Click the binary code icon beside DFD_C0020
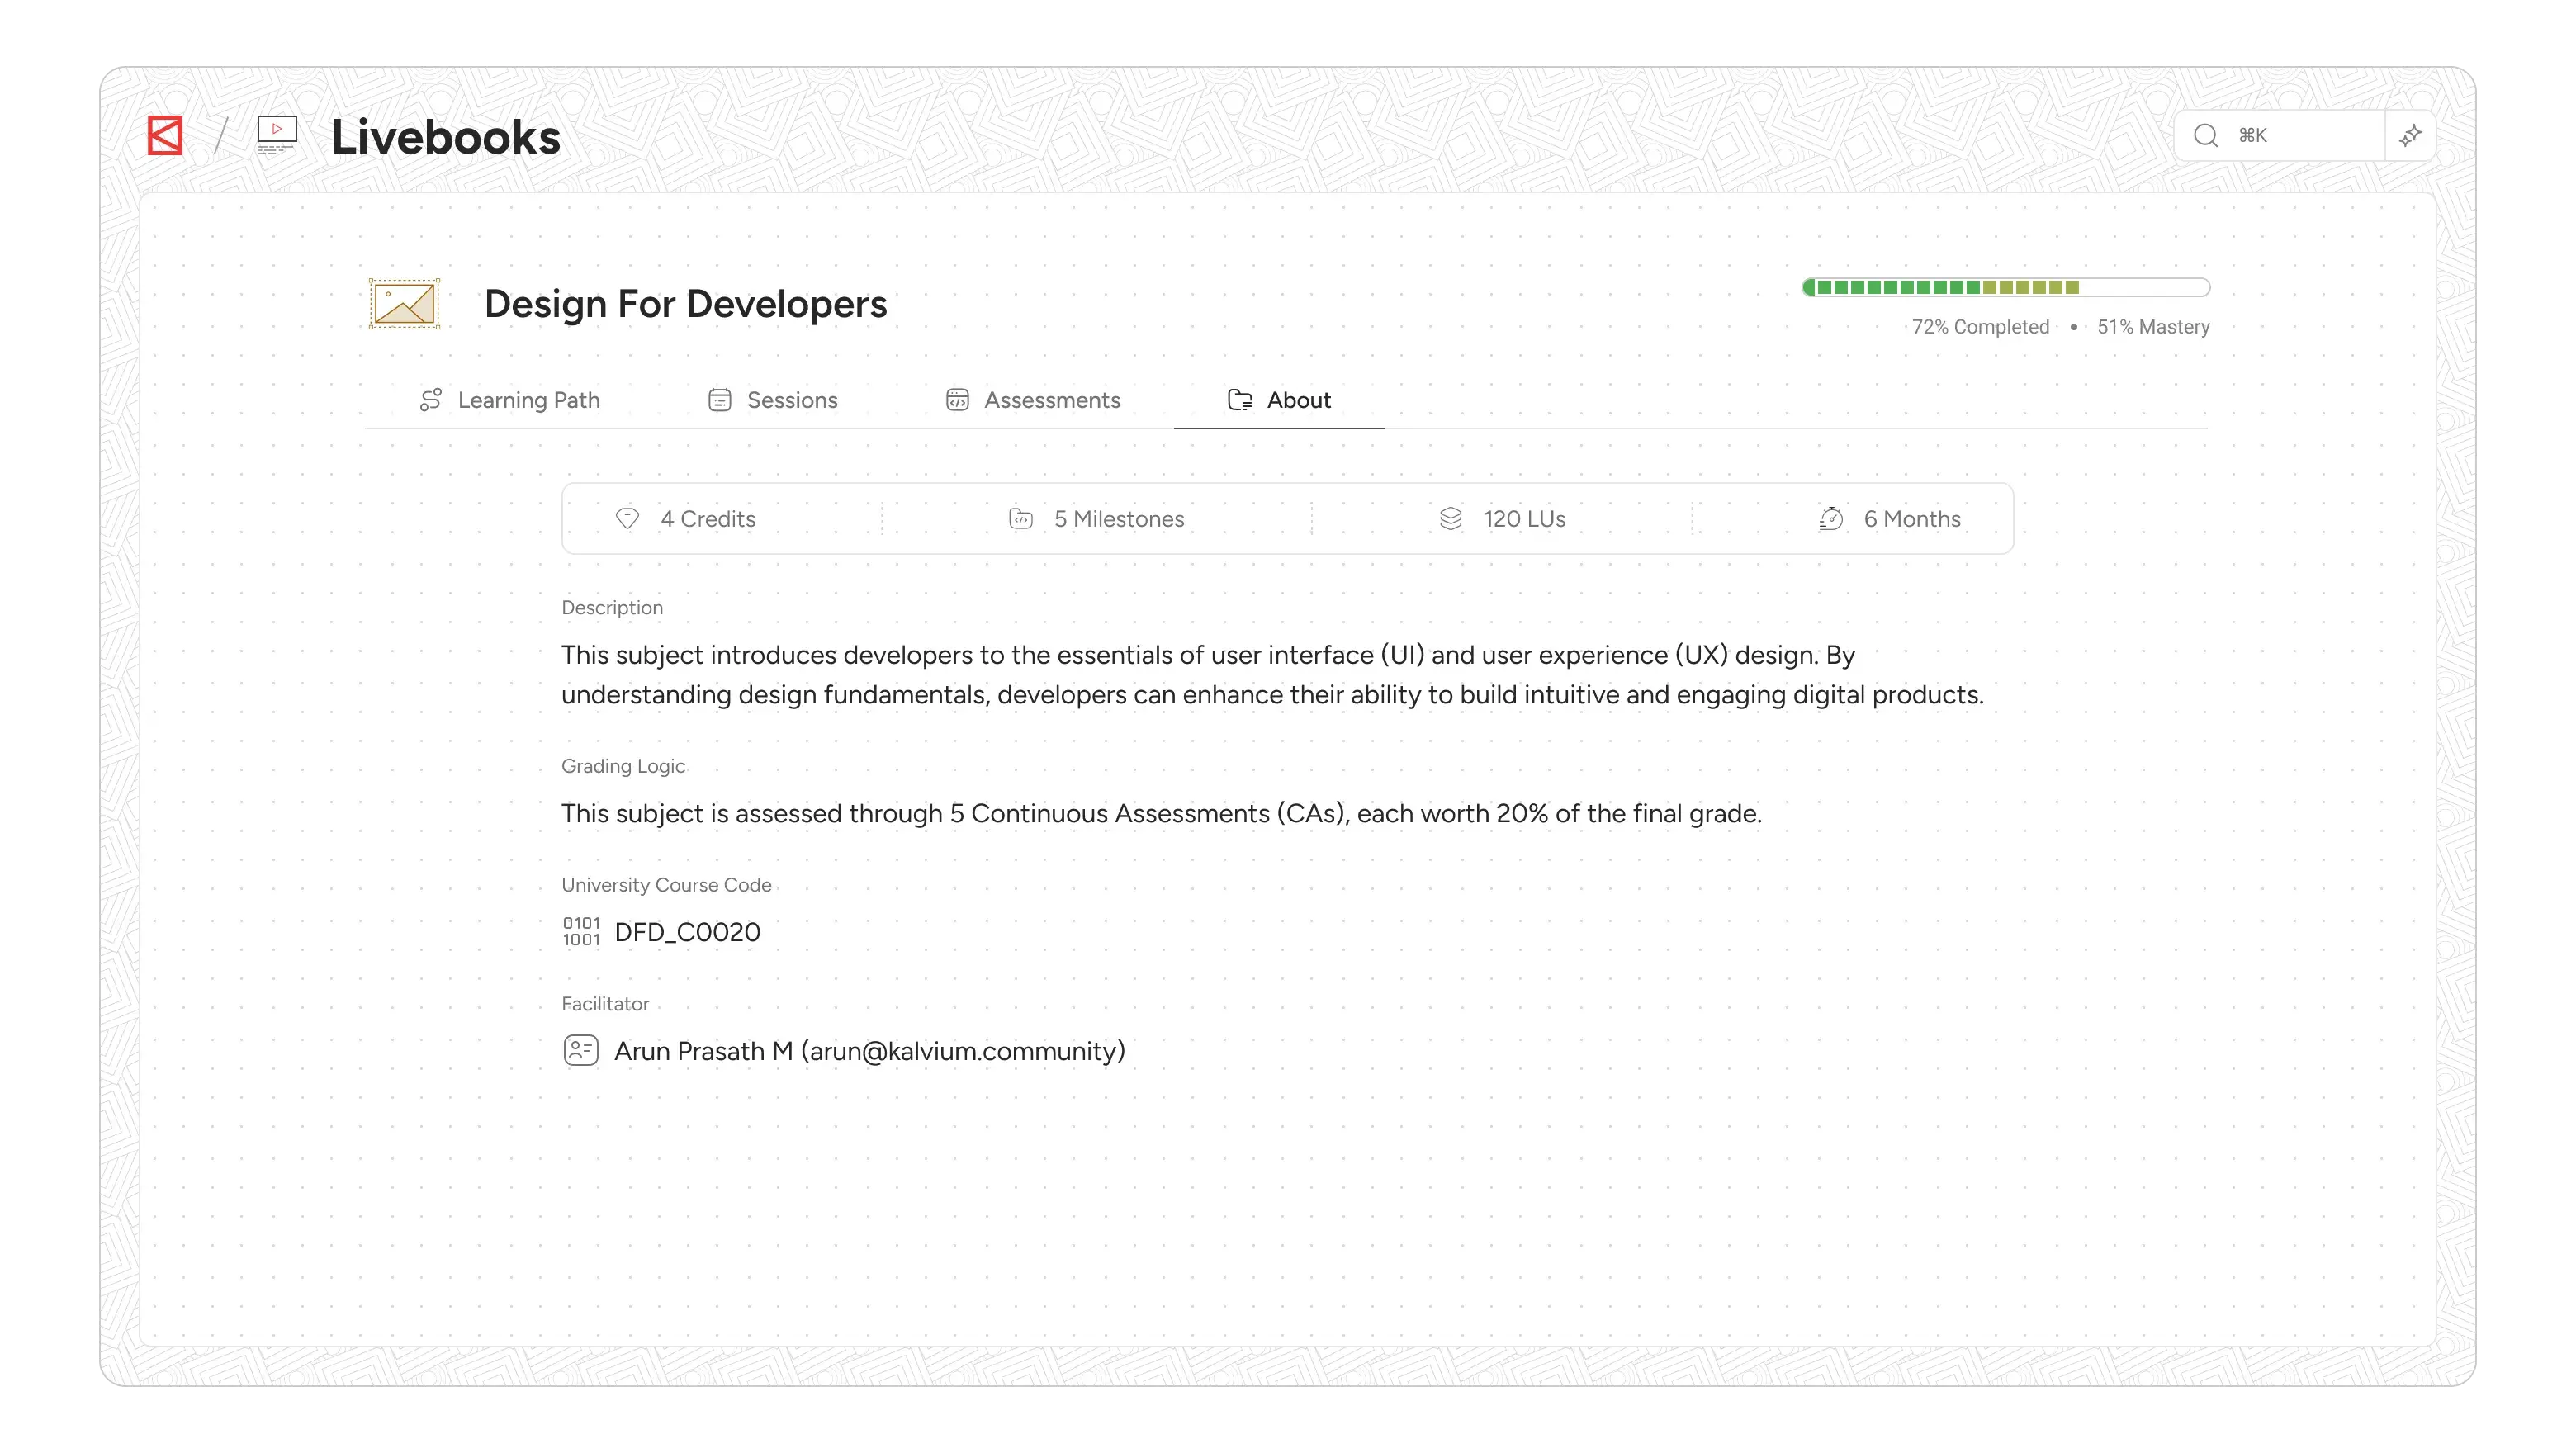This screenshot has width=2576, height=1453. (581, 930)
